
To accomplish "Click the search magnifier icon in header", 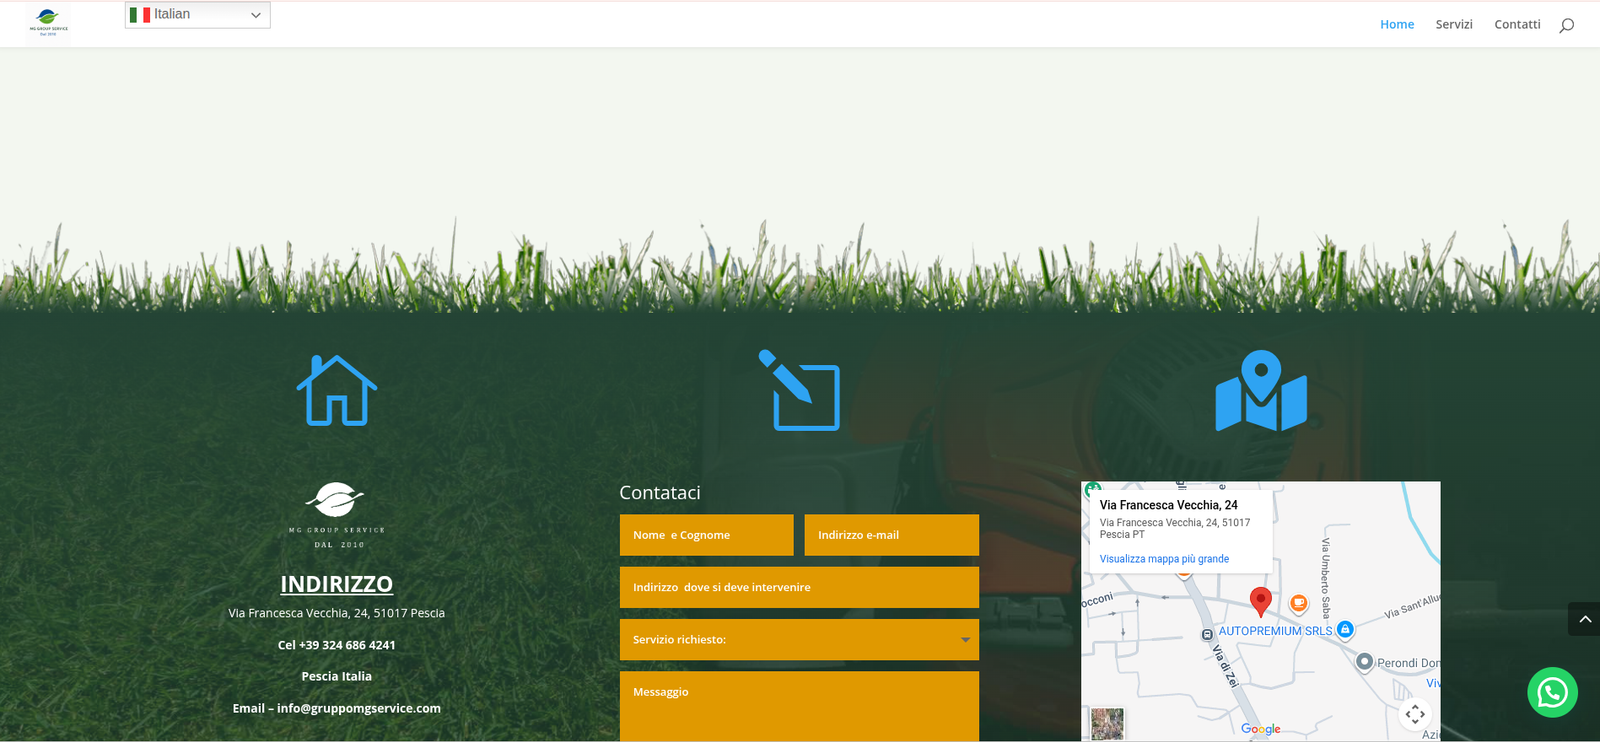I will pyautogui.click(x=1566, y=25).
